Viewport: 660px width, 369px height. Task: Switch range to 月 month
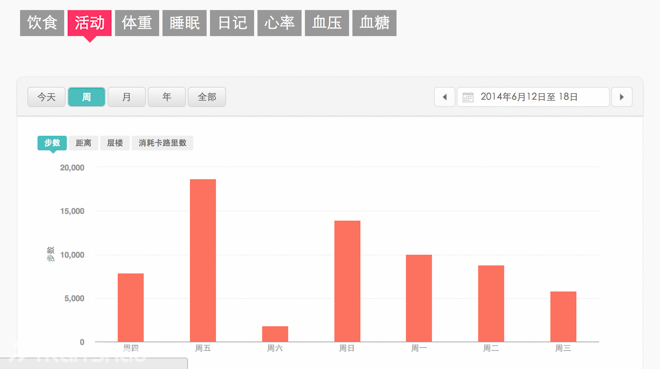click(x=126, y=97)
